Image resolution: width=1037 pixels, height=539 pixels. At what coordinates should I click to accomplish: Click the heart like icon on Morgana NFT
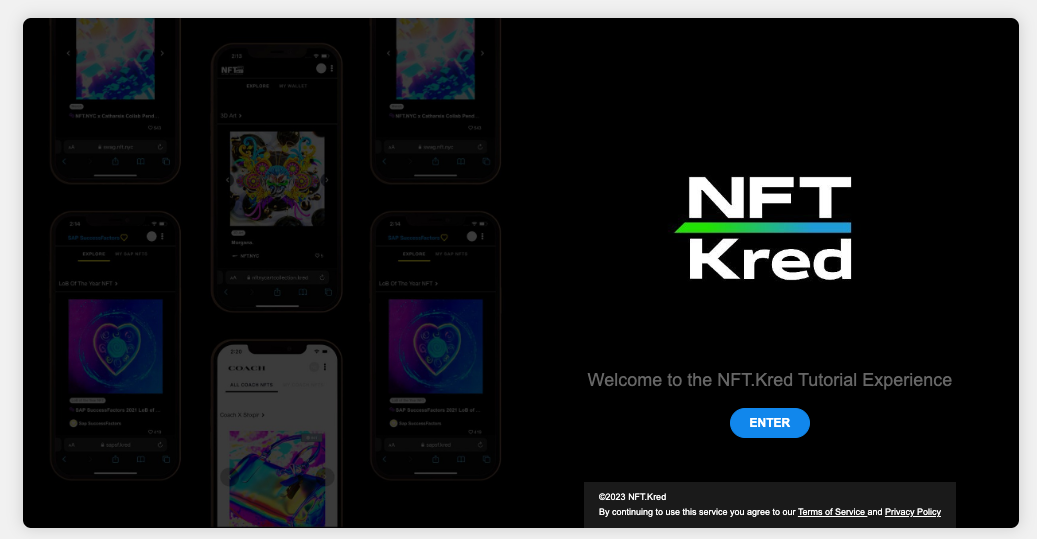pyautogui.click(x=317, y=255)
